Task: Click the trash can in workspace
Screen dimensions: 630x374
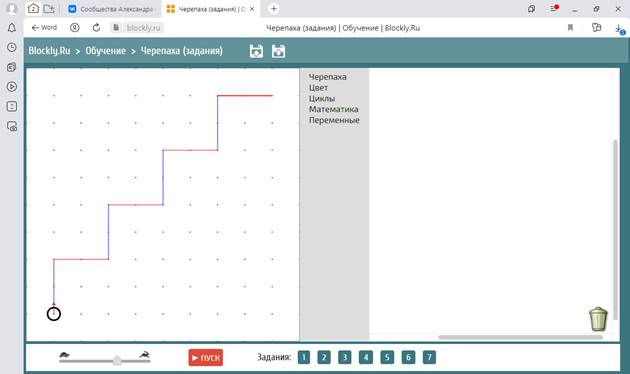Action: pyautogui.click(x=598, y=319)
